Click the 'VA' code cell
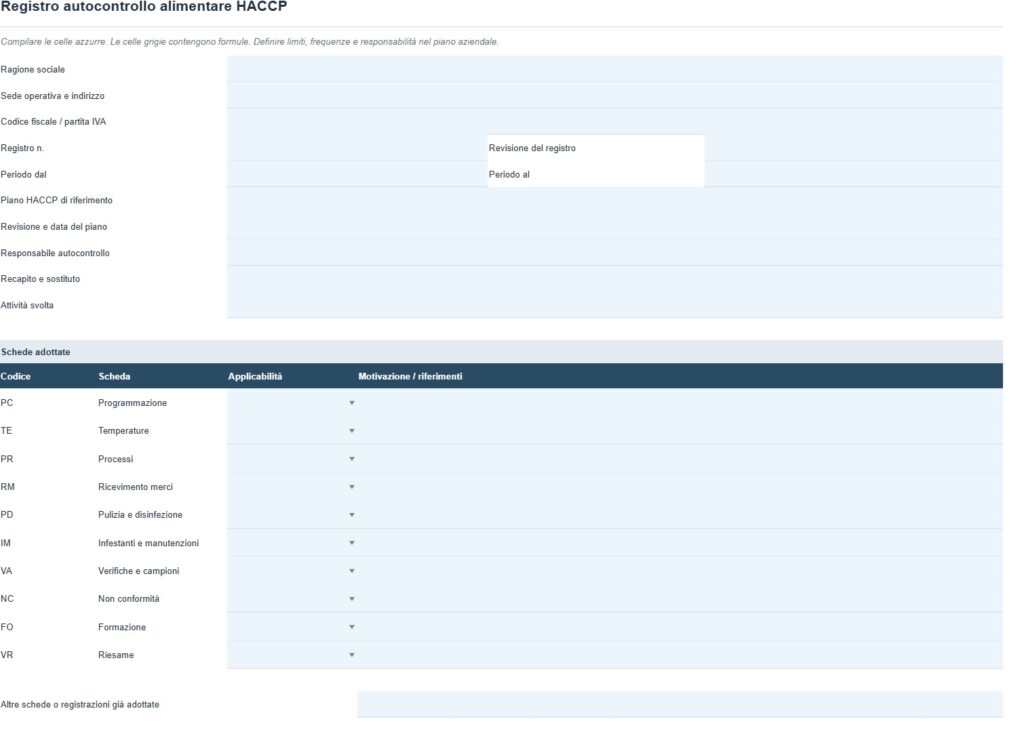1024x736 pixels. (x=7, y=571)
